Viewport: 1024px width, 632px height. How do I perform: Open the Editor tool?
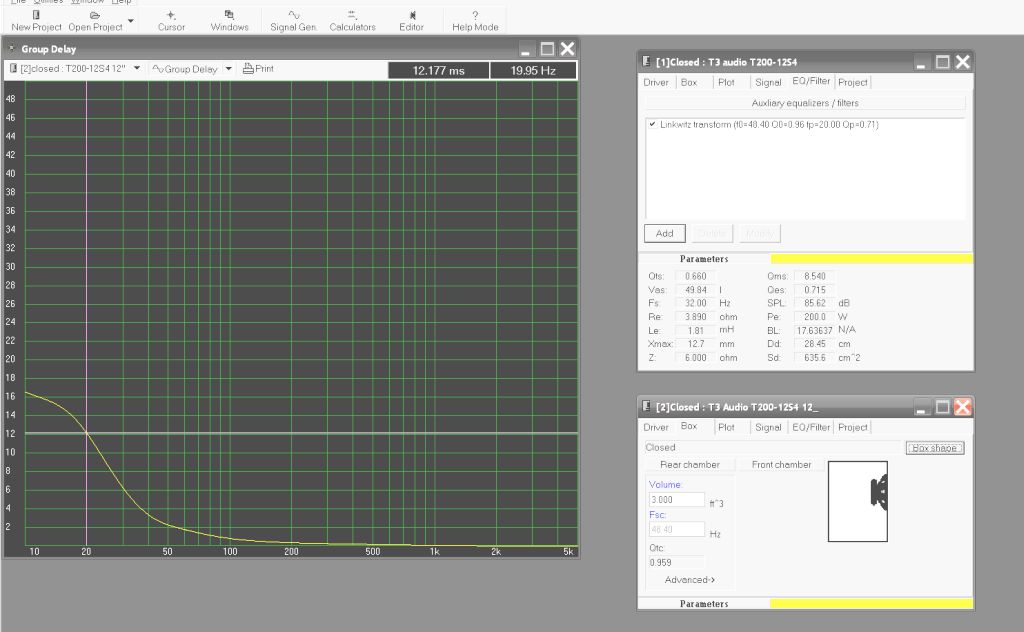point(411,21)
